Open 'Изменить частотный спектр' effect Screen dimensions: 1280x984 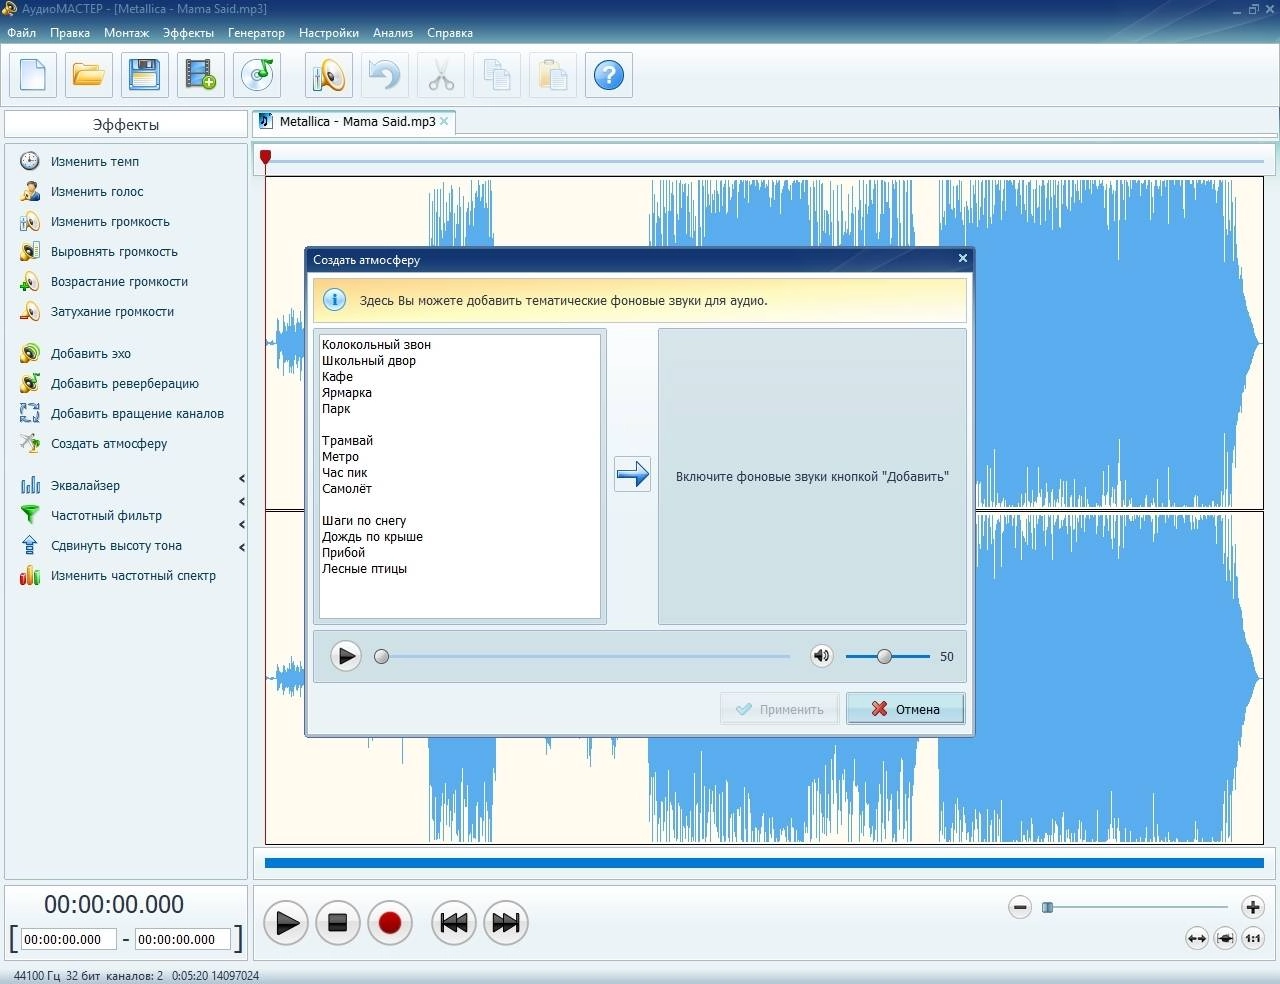click(x=133, y=575)
